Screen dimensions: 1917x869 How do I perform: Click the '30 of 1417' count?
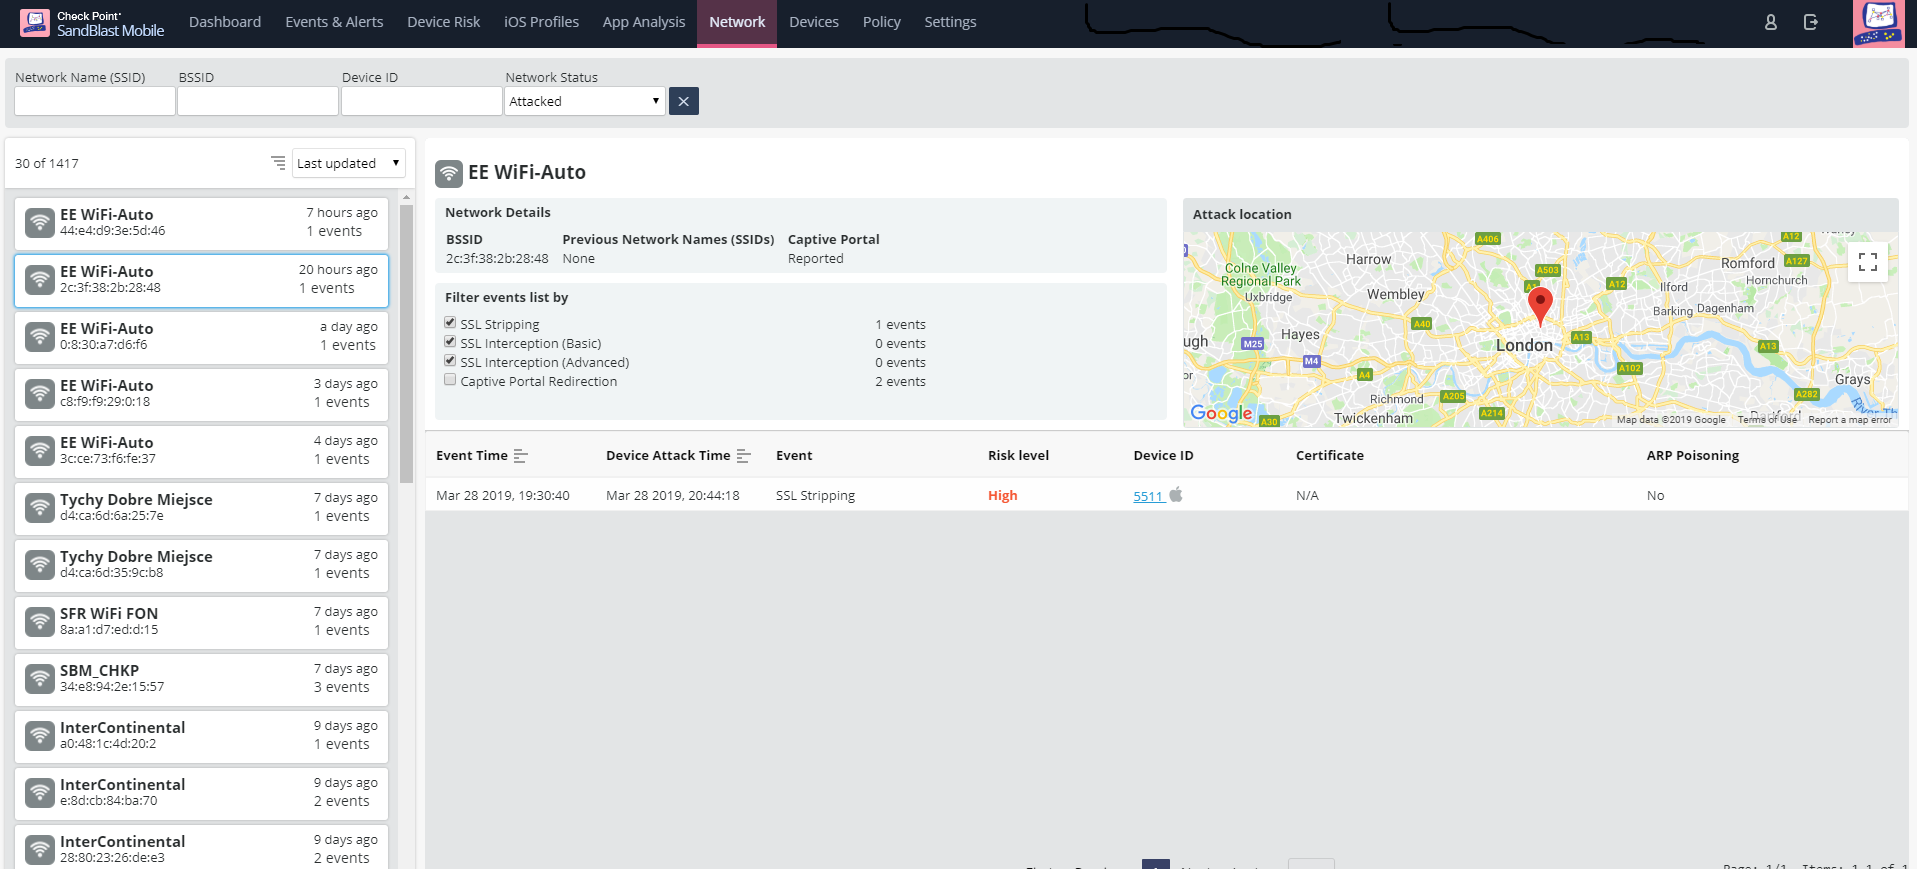click(x=46, y=163)
